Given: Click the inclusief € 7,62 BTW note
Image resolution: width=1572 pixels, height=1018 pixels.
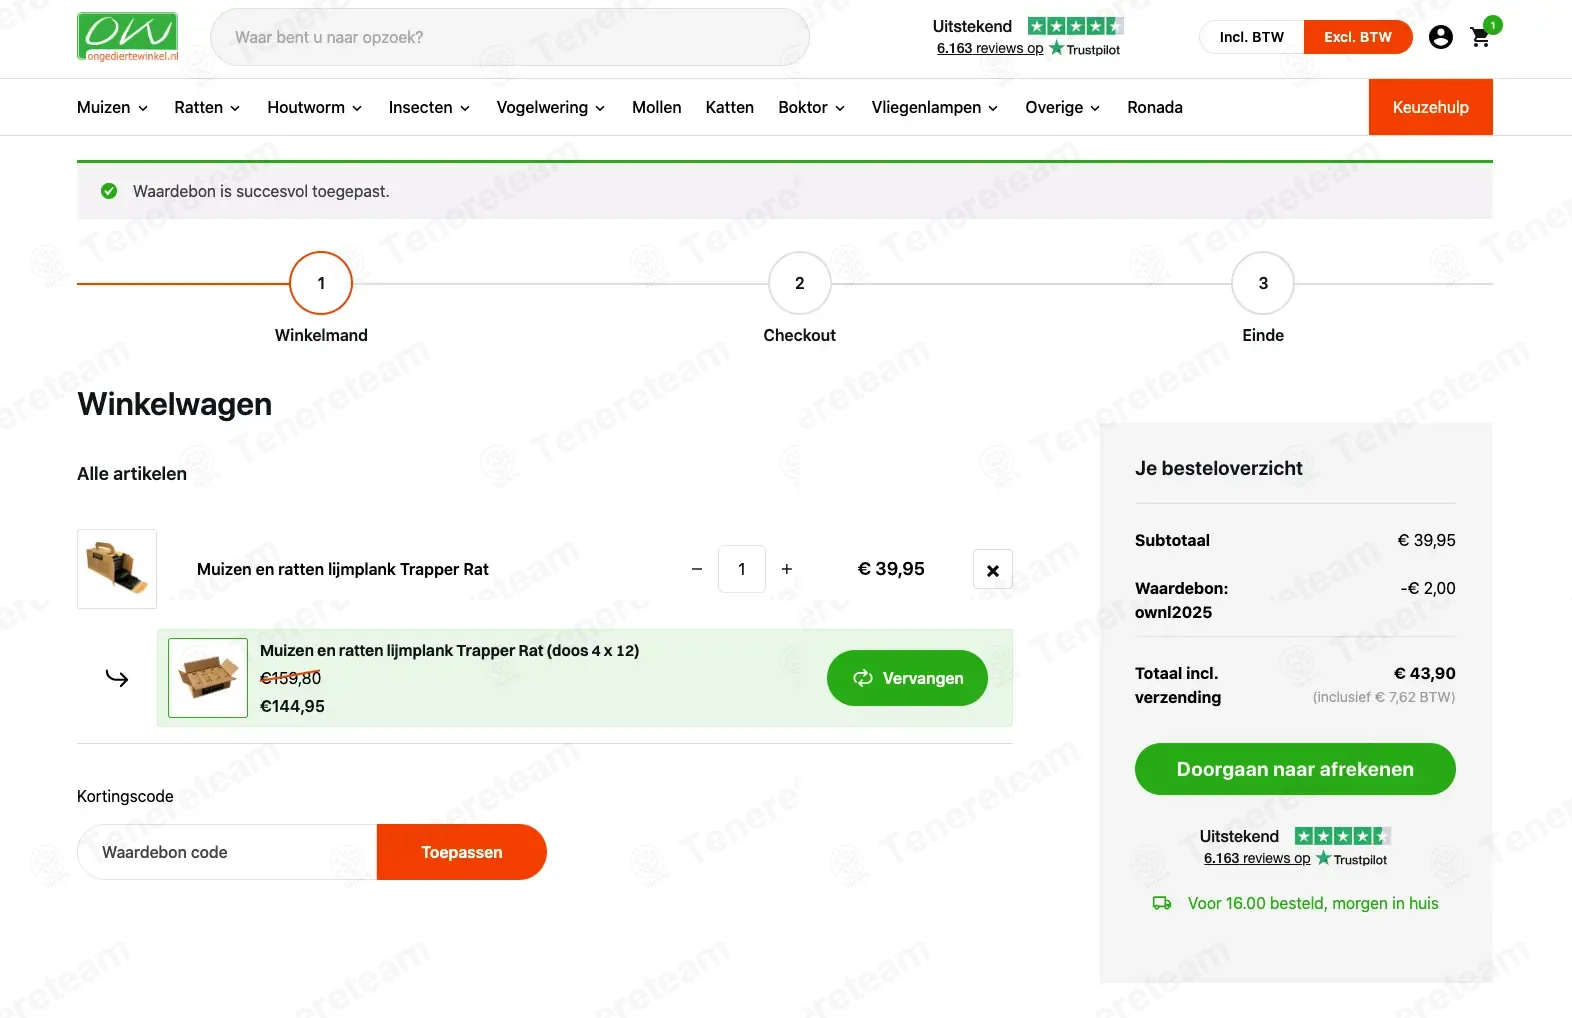Looking at the screenshot, I should point(1384,697).
